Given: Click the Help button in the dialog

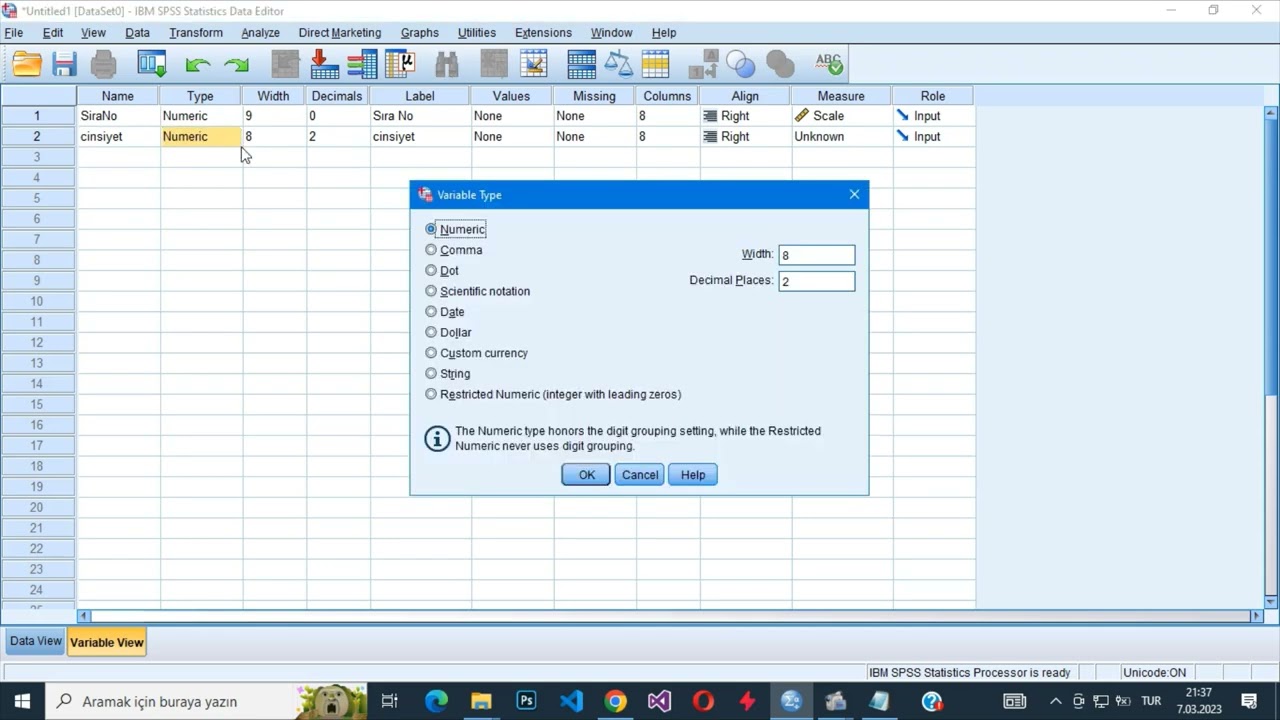Looking at the screenshot, I should (693, 475).
